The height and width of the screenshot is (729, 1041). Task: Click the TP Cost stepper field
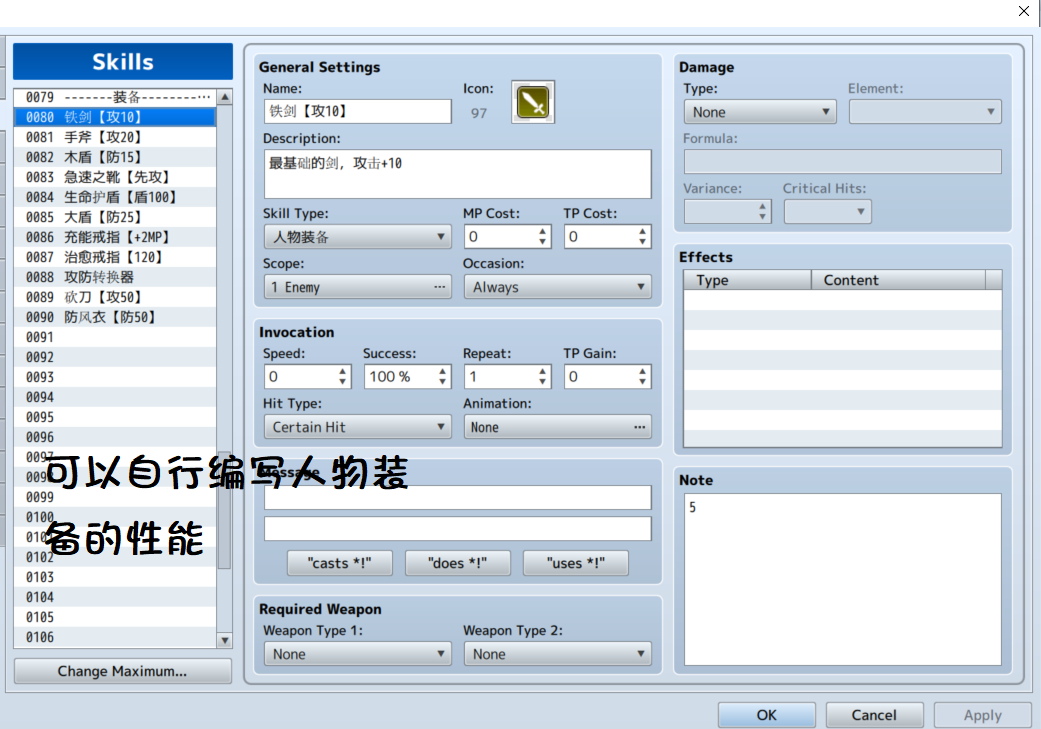(607, 236)
